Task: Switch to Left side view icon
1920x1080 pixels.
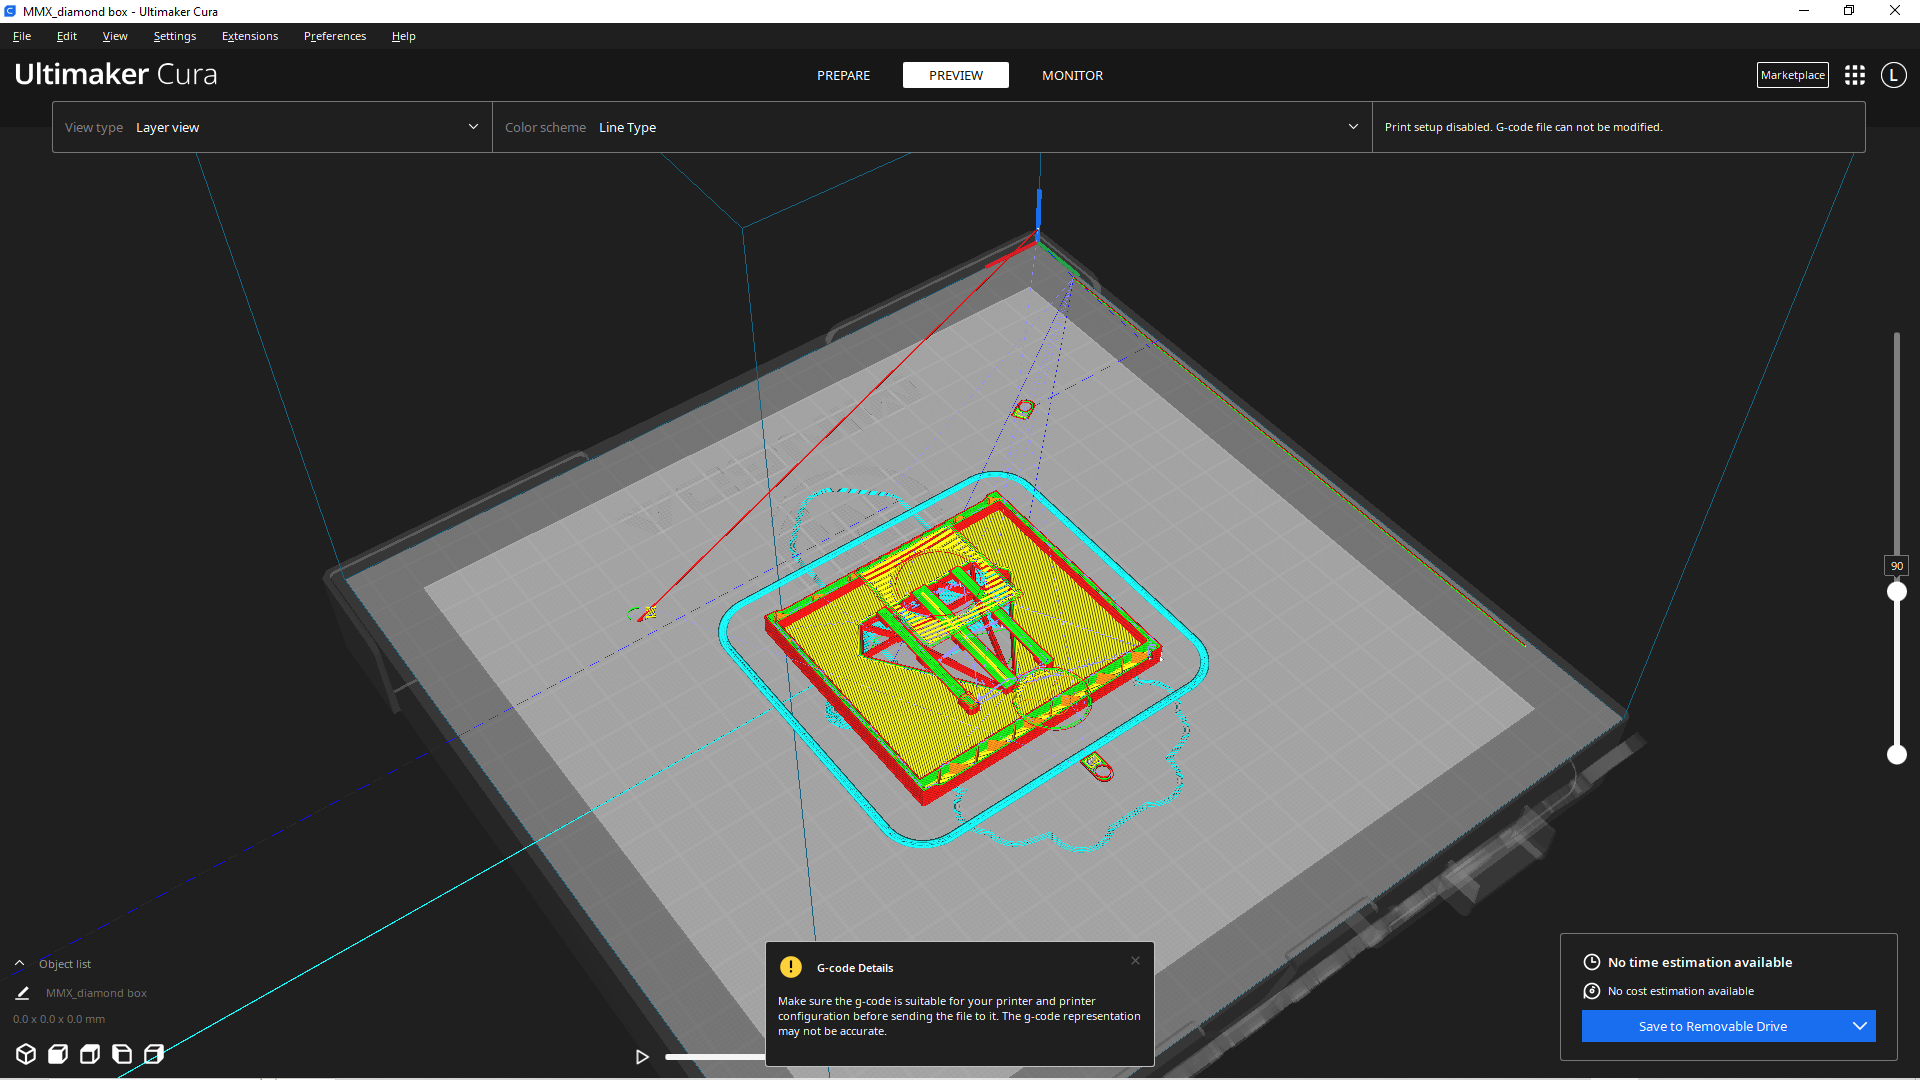Action: coord(121,1054)
